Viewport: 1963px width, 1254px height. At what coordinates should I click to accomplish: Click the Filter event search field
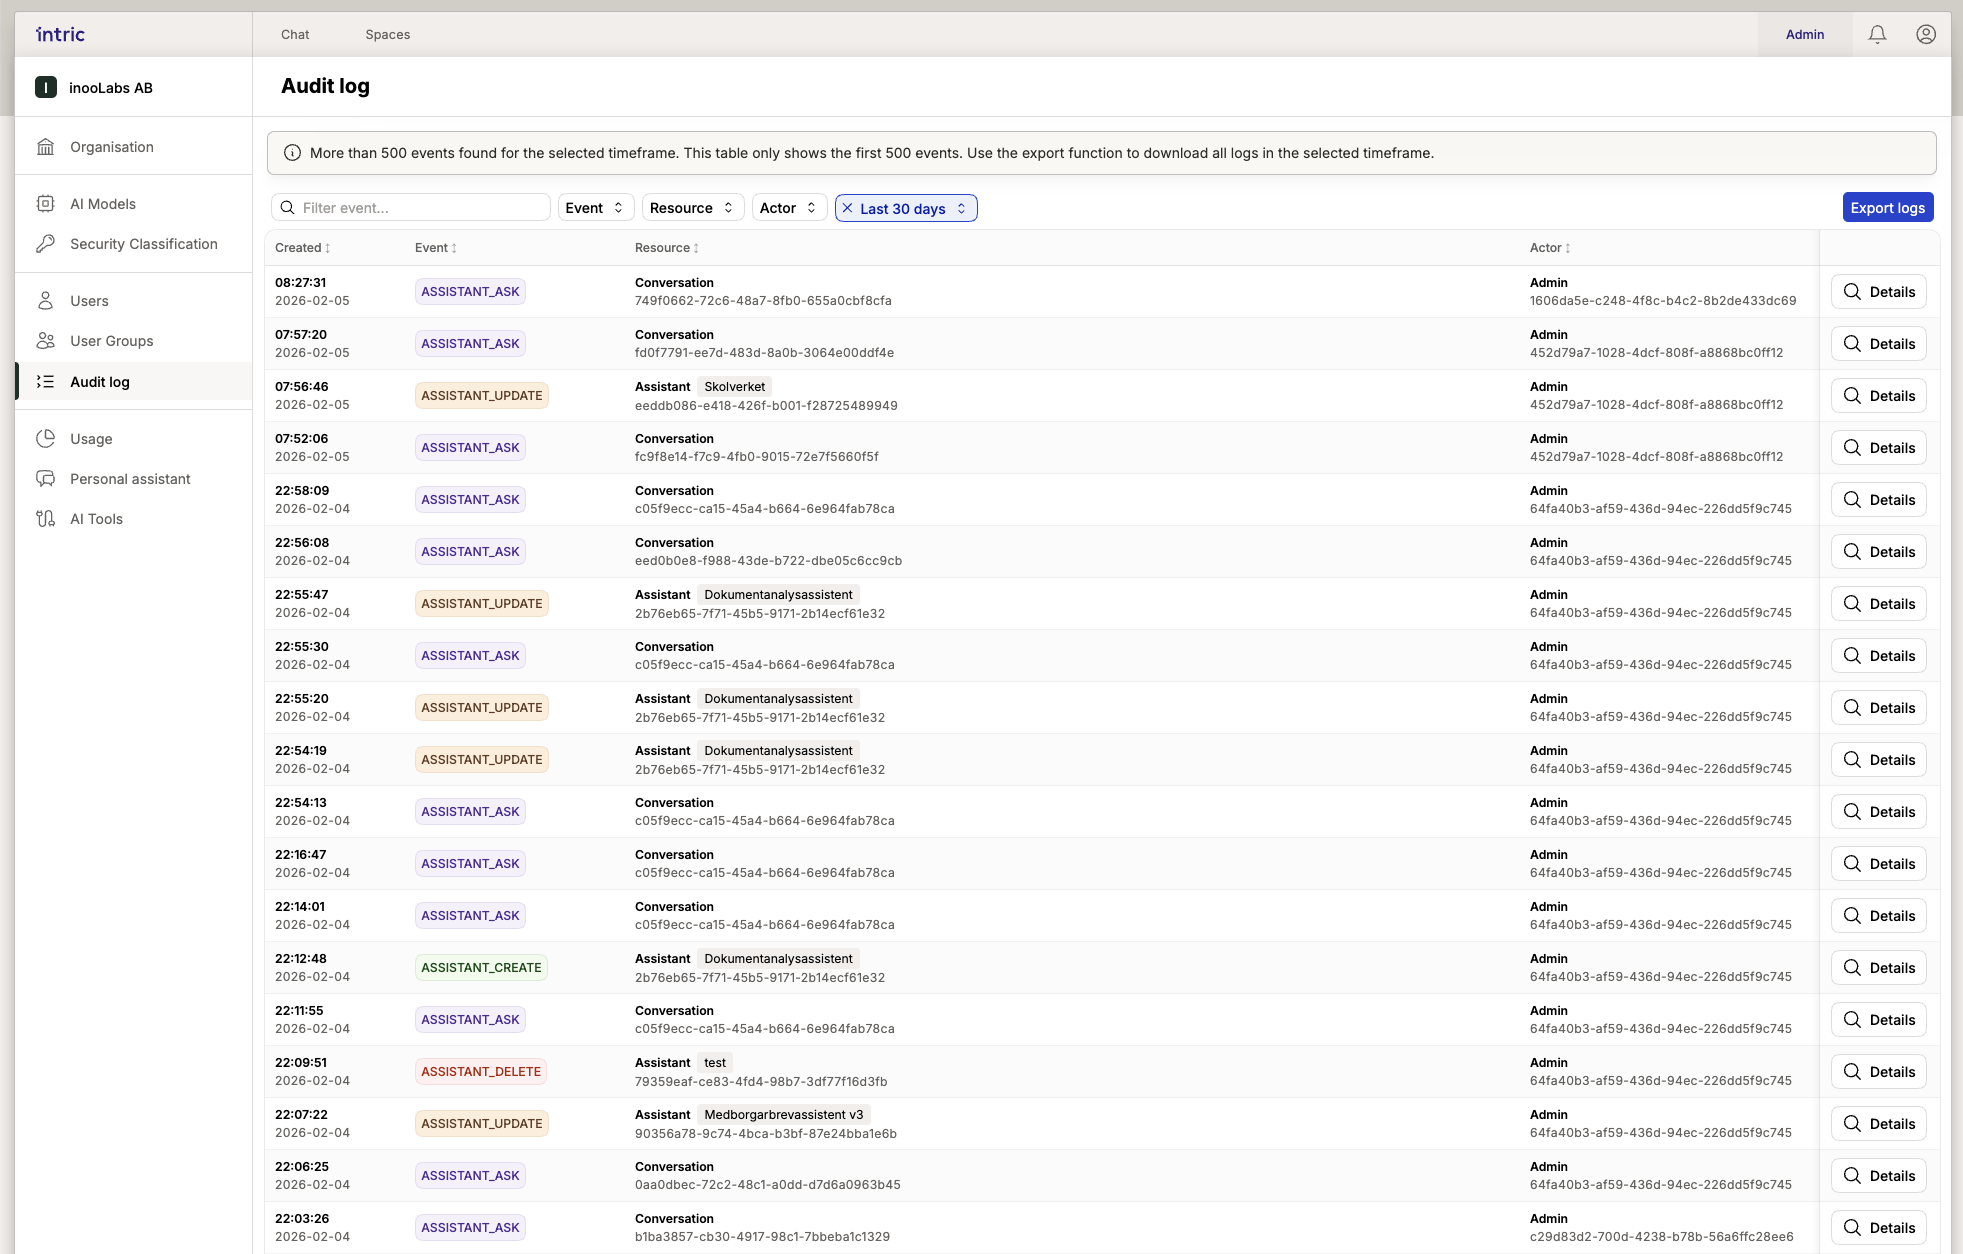click(420, 208)
